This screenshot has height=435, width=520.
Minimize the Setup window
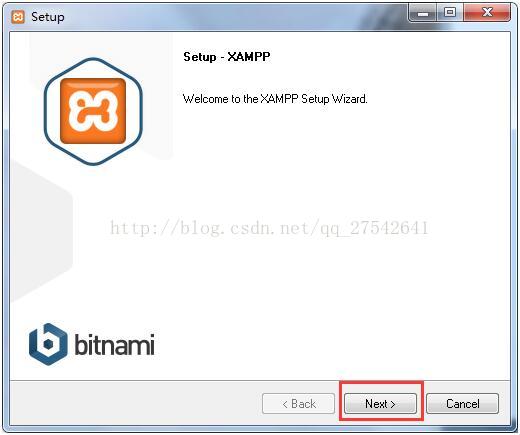(x=423, y=13)
